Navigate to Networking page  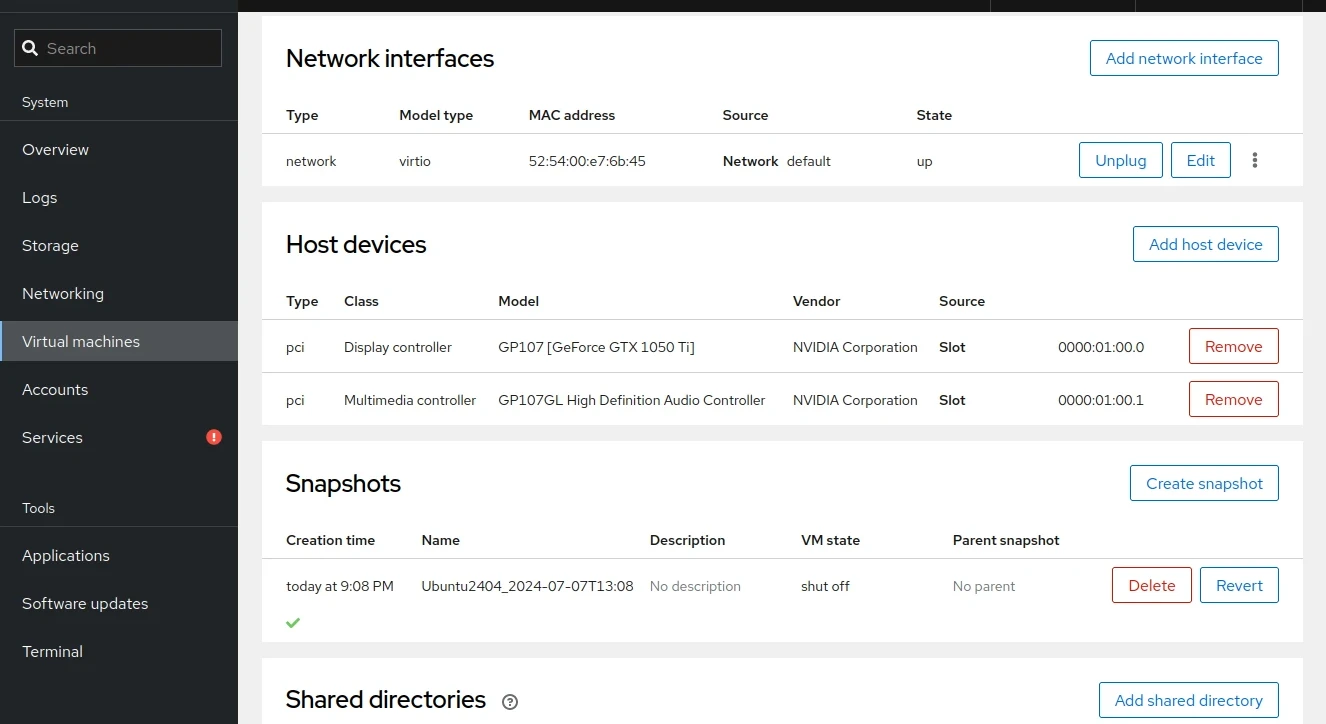tap(63, 293)
